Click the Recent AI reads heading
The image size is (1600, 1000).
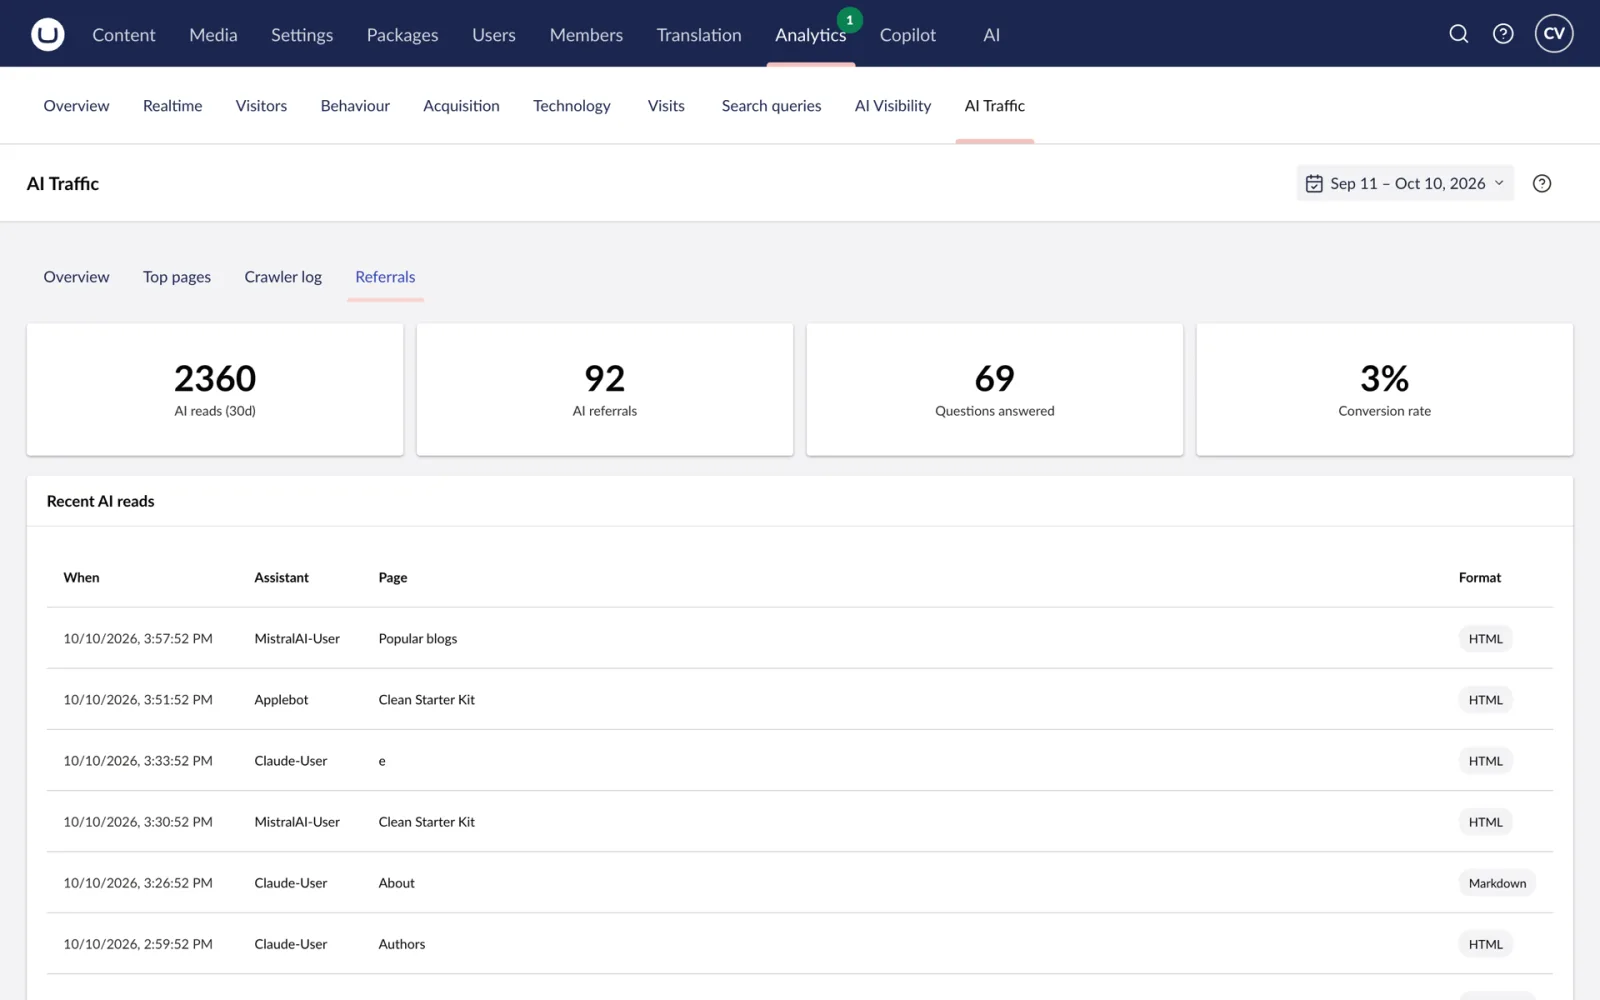coord(101,501)
